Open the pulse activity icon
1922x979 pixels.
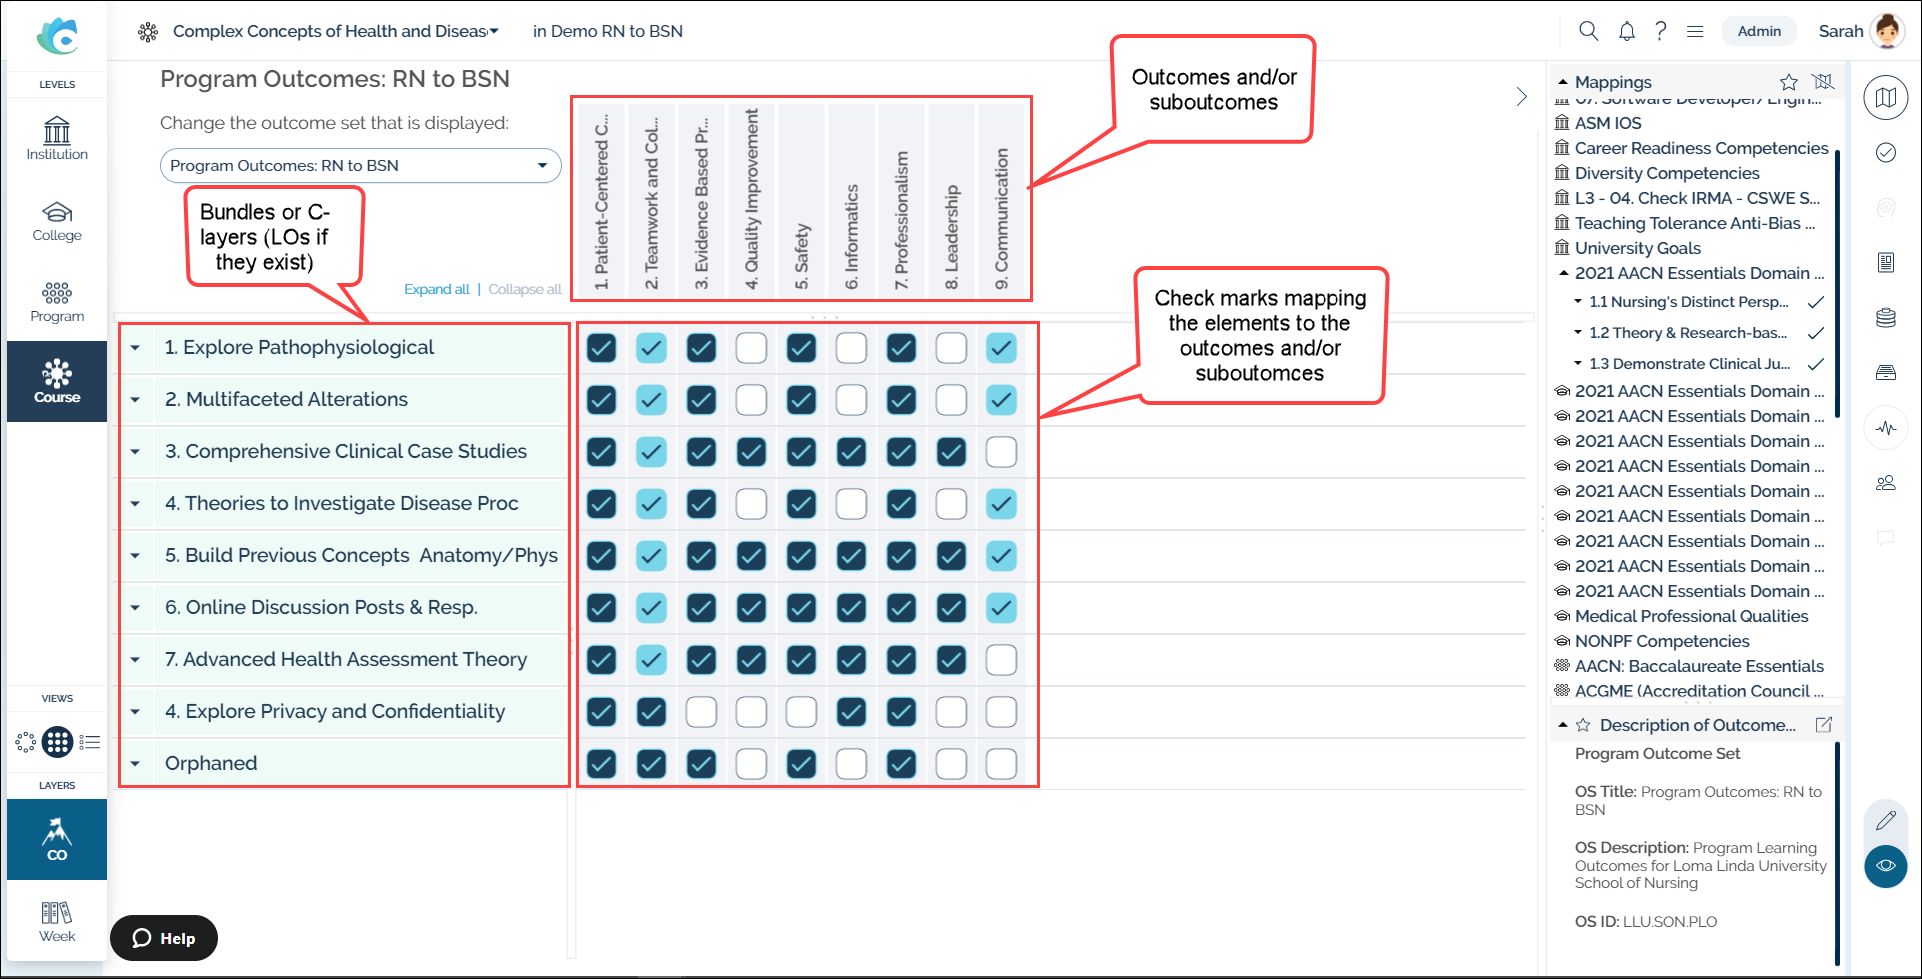1886,428
